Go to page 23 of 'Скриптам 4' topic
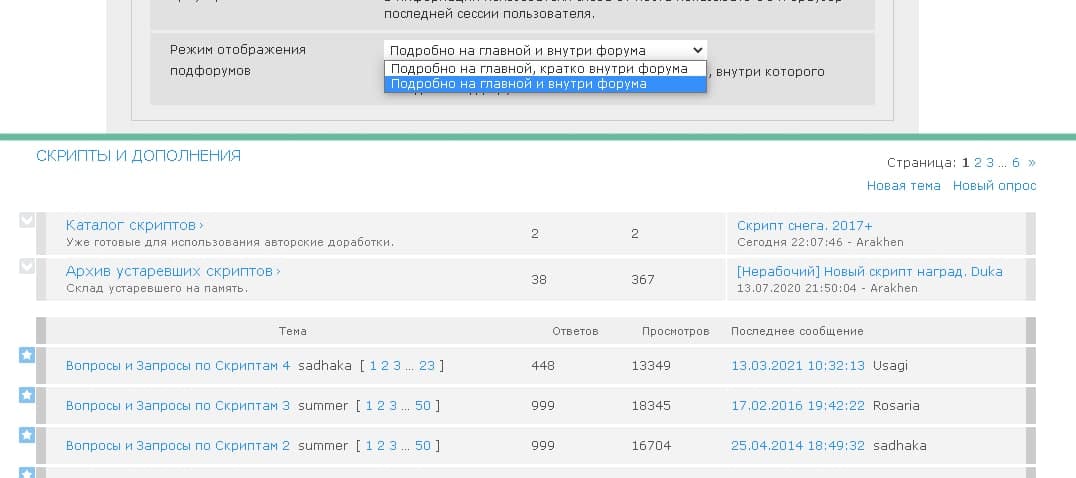 (427, 366)
